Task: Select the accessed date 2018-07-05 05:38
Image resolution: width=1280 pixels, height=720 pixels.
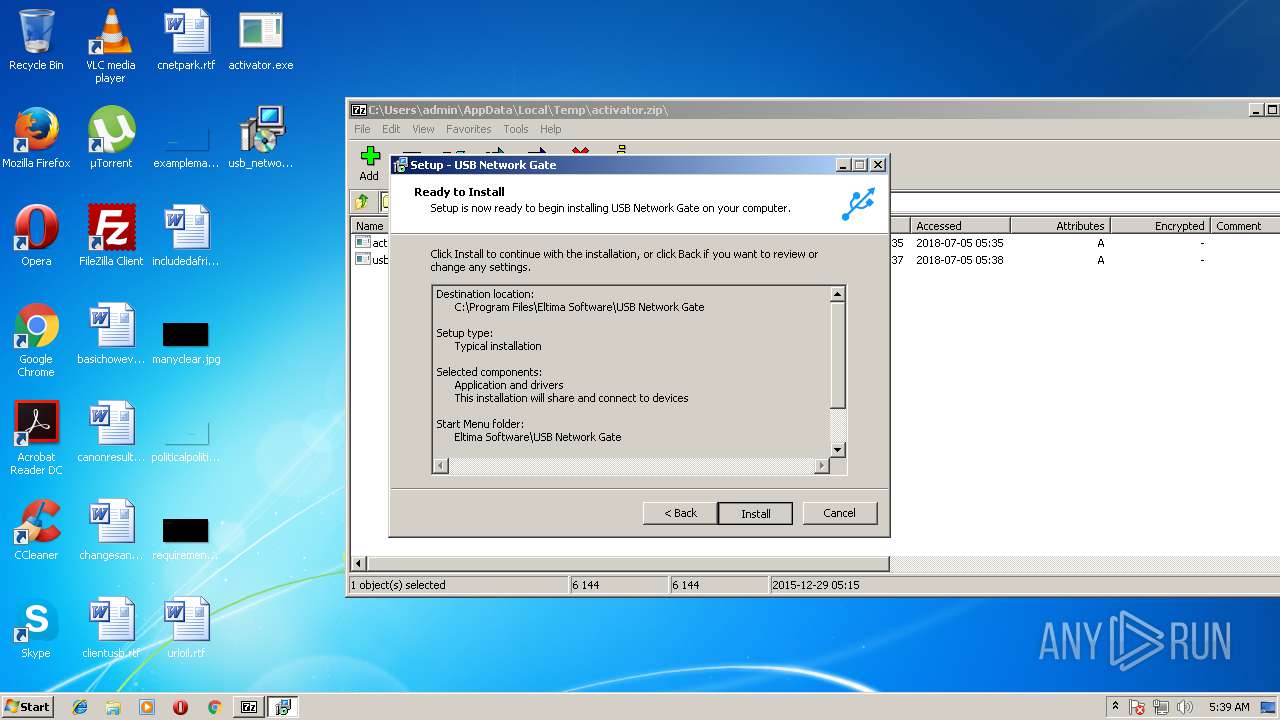Action: (x=959, y=260)
